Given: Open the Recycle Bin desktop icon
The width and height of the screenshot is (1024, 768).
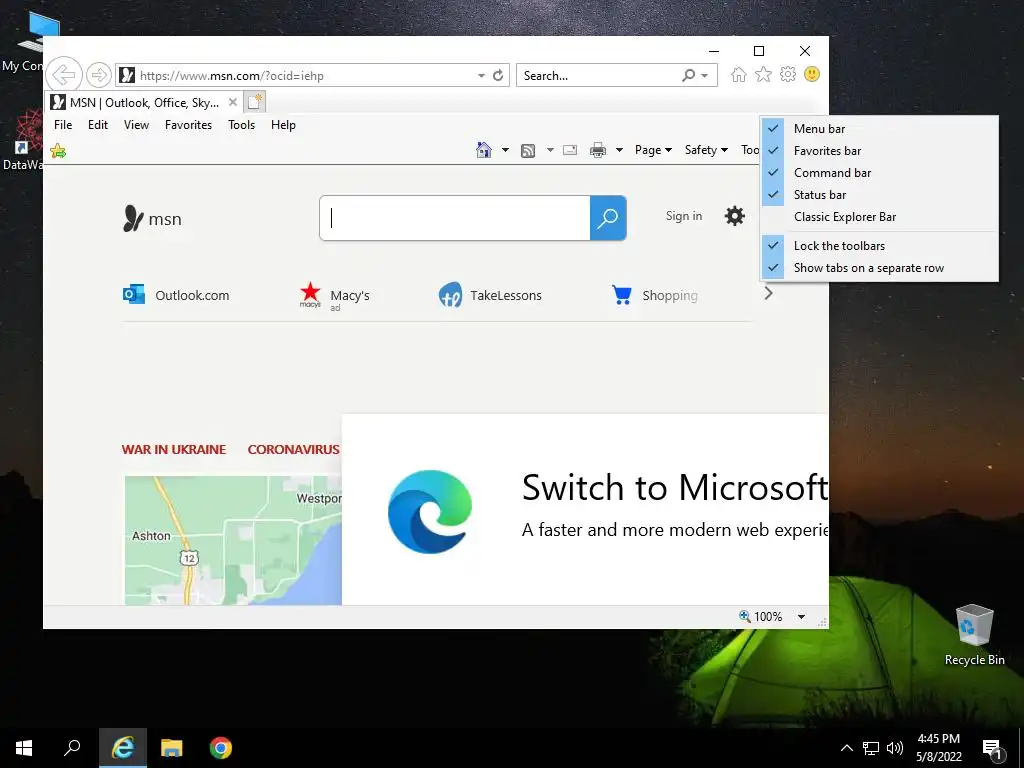Looking at the screenshot, I should 974,635.
